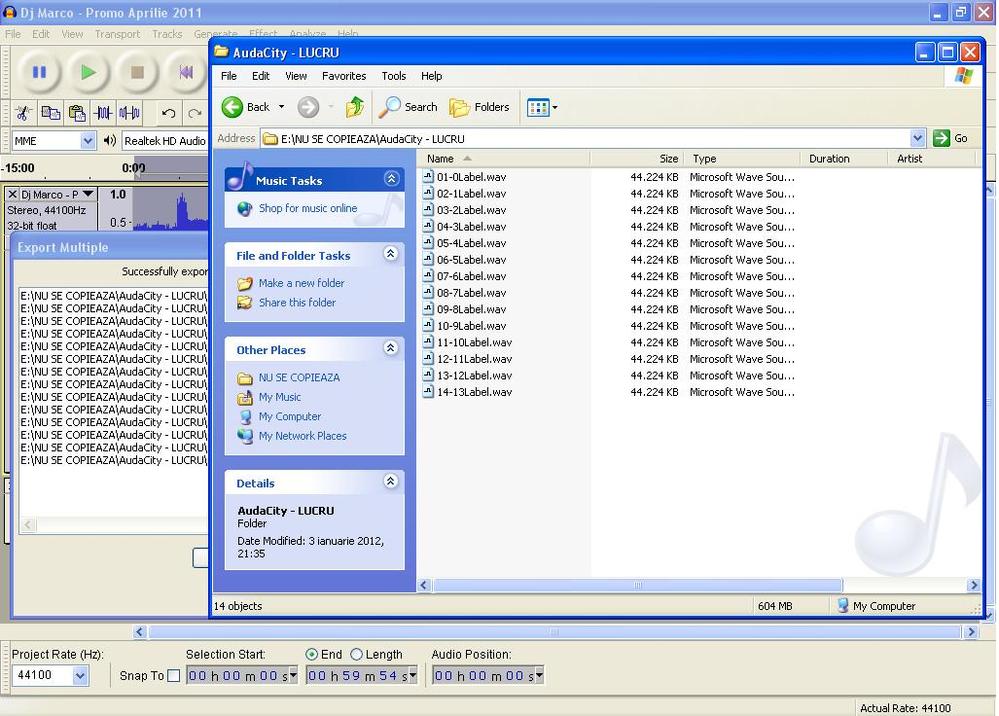Open the Transport menu in Audacity
This screenshot has width=999, height=716.
(x=117, y=34)
